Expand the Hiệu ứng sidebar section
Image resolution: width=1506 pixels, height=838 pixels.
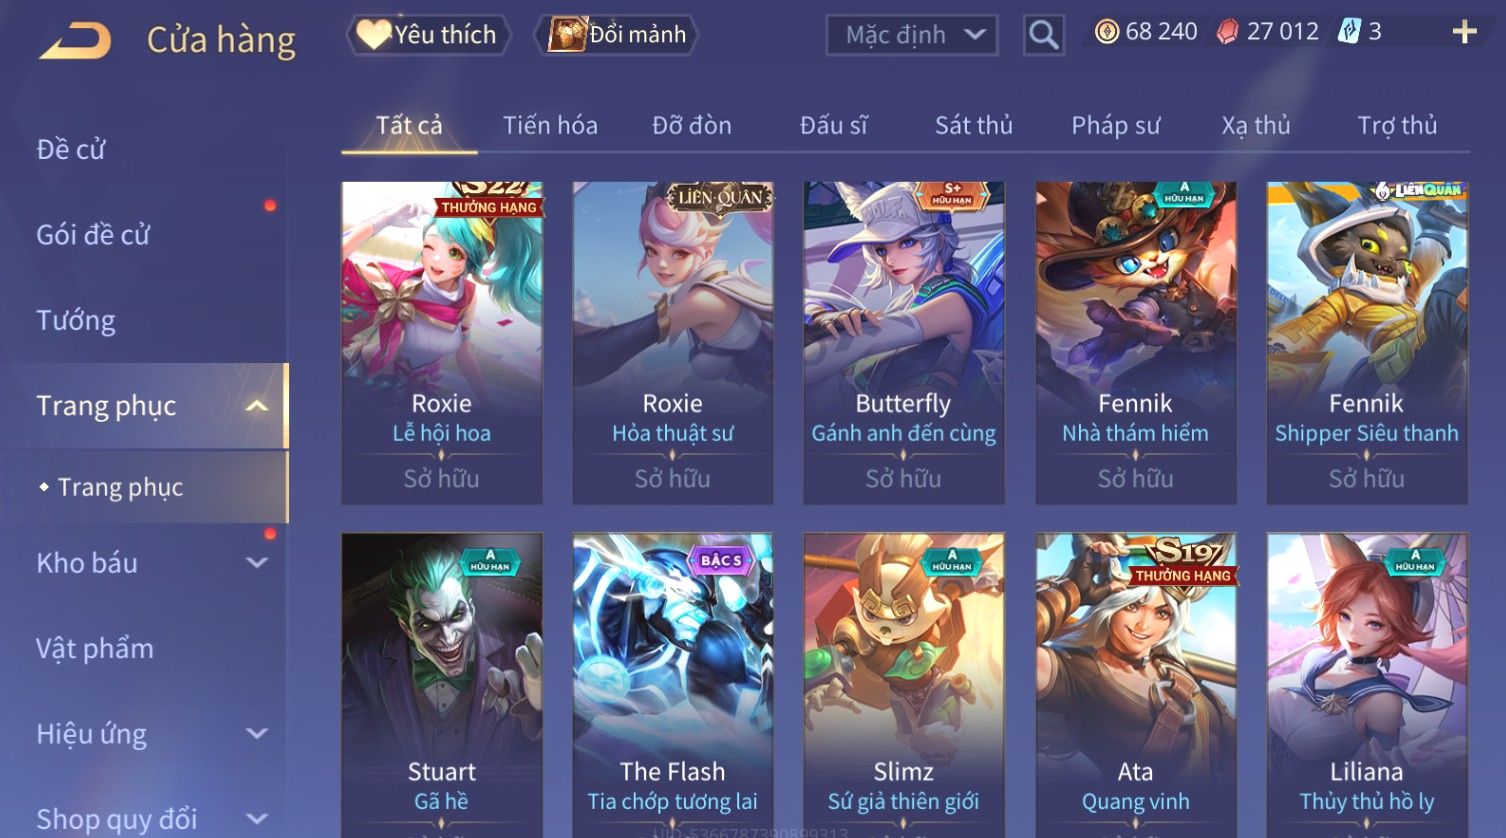[x=257, y=734]
